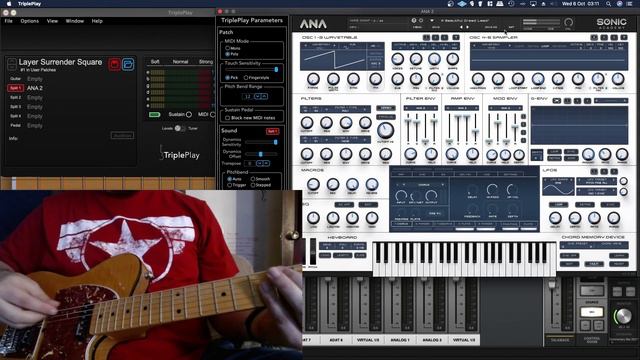Screen dimensions: 640x360
Task: Click the first icon button beside G-ENV label
Action: (x=557, y=100)
